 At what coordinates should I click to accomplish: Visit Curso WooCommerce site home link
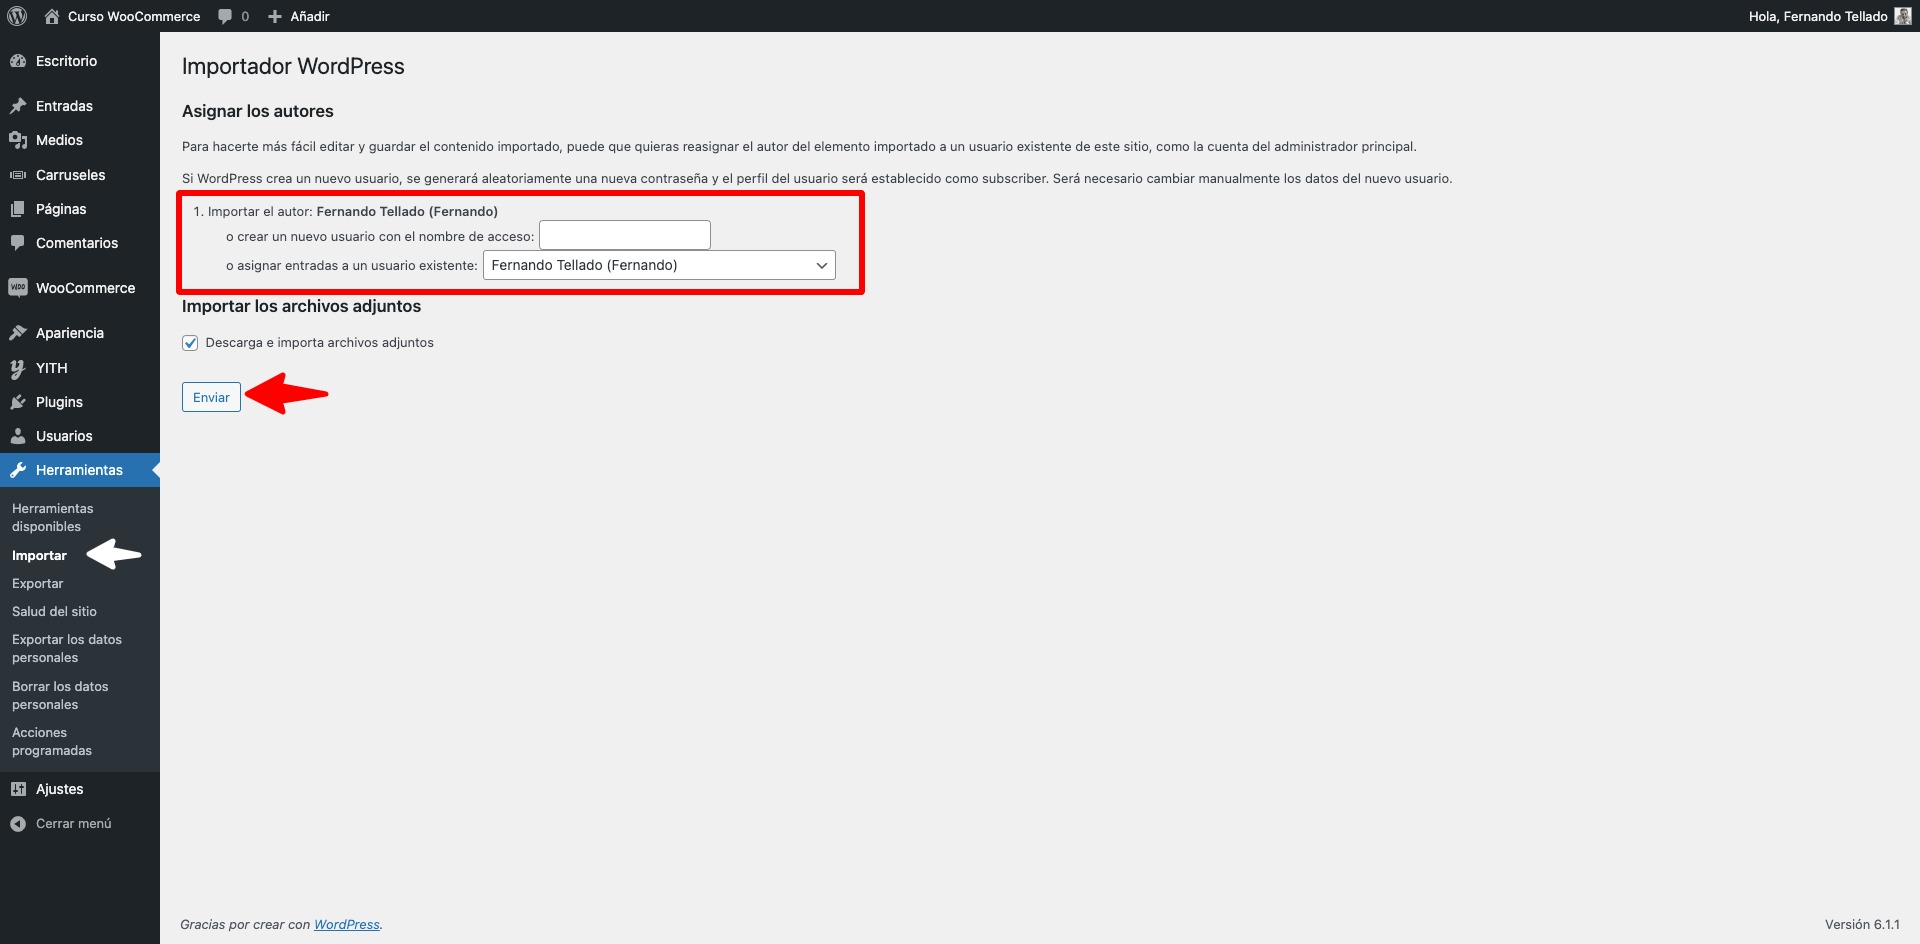(133, 16)
